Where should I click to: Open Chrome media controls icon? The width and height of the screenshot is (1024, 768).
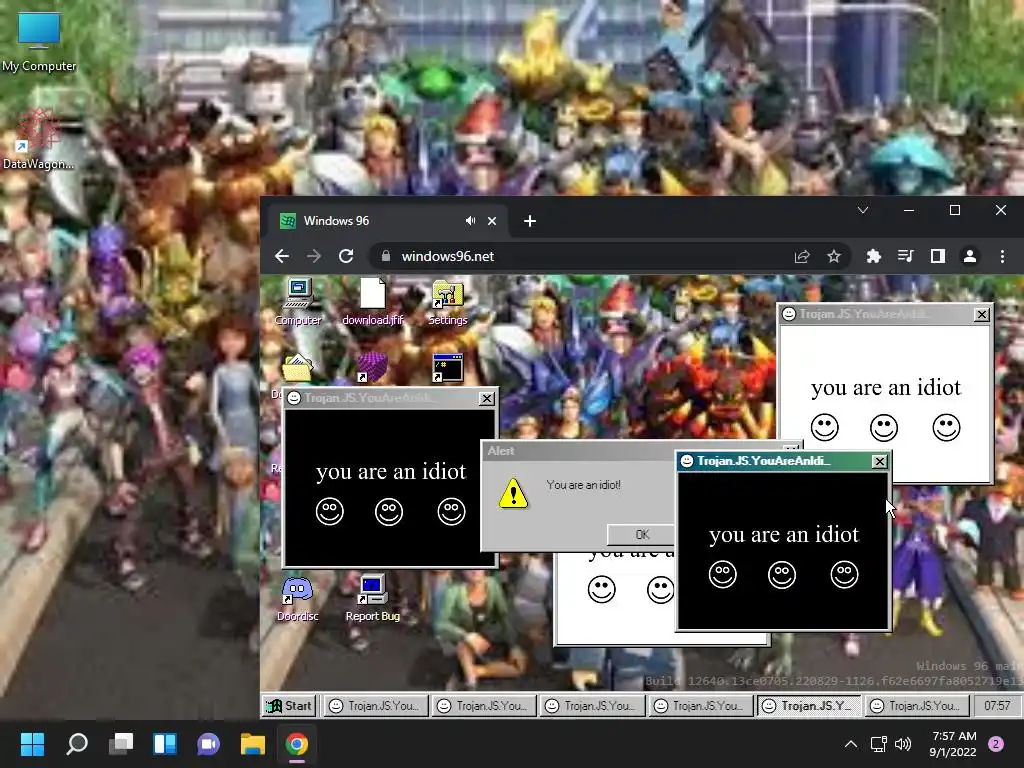coord(906,256)
